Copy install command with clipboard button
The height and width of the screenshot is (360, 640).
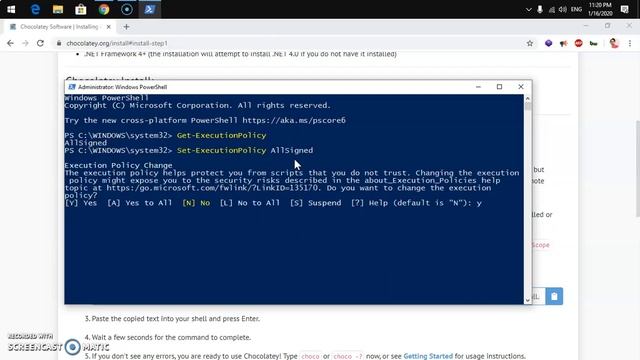click(x=554, y=296)
